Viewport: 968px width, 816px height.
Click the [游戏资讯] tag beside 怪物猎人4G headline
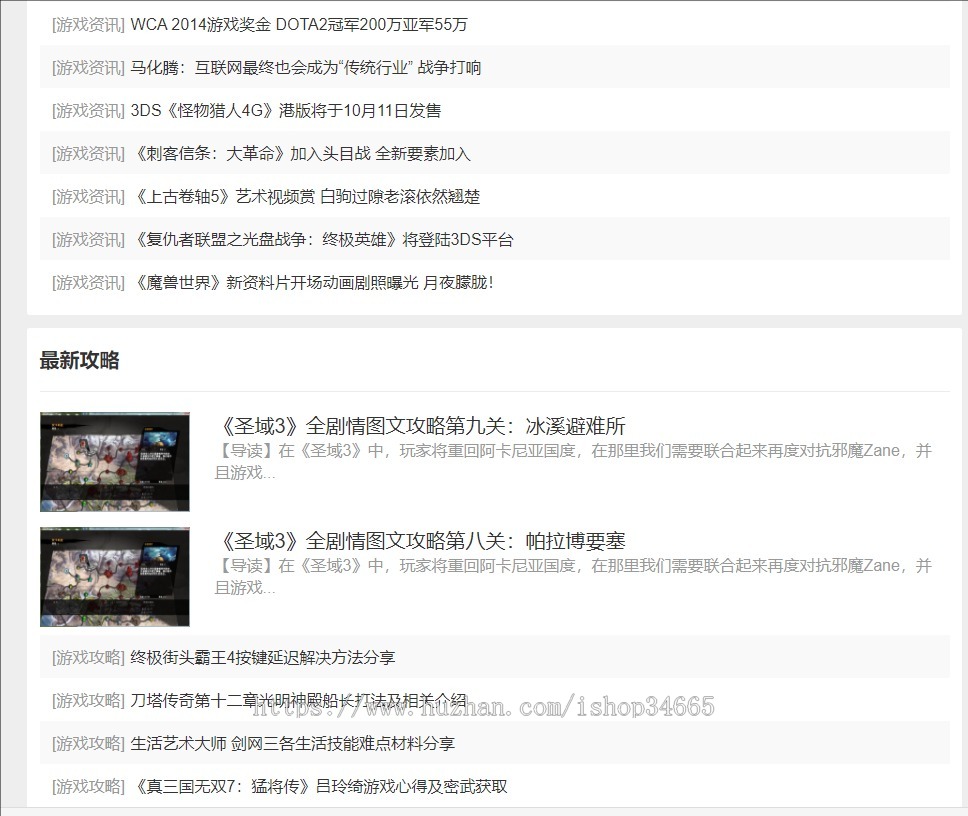coord(88,110)
